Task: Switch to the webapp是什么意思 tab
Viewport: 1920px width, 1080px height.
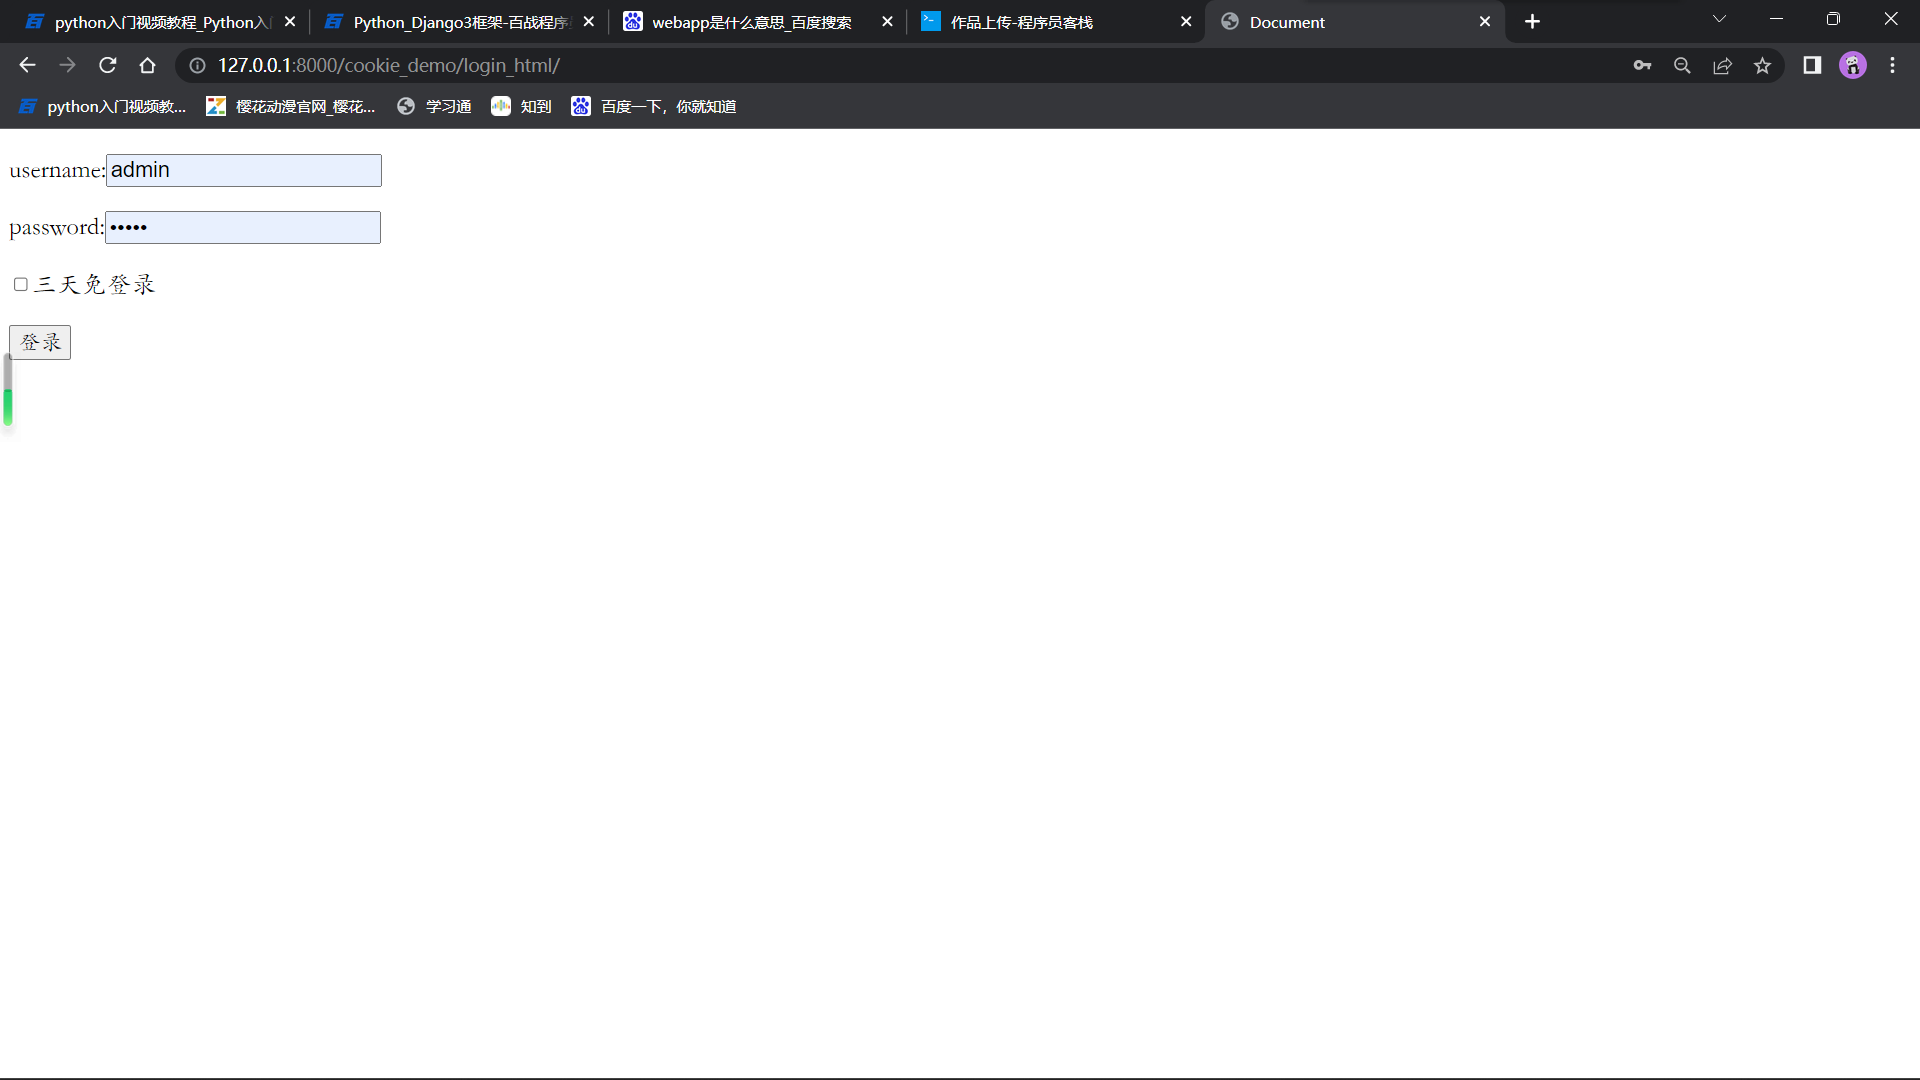Action: click(757, 22)
